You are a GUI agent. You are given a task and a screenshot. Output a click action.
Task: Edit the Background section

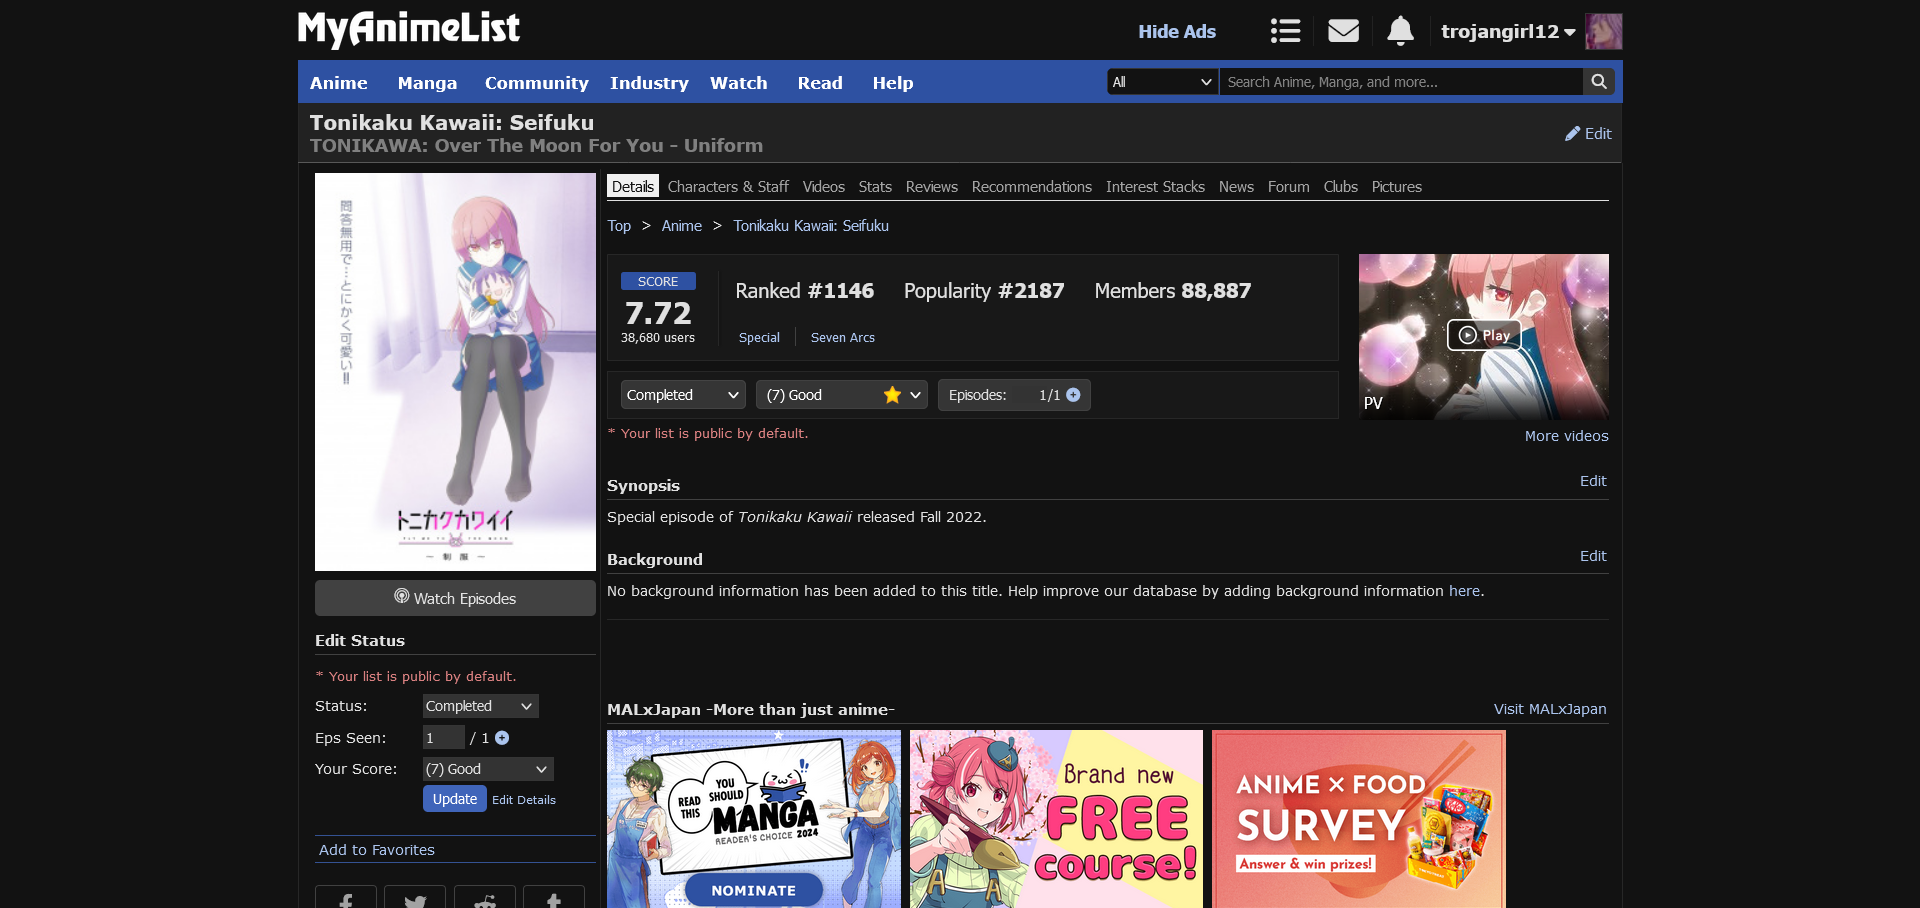click(1593, 556)
